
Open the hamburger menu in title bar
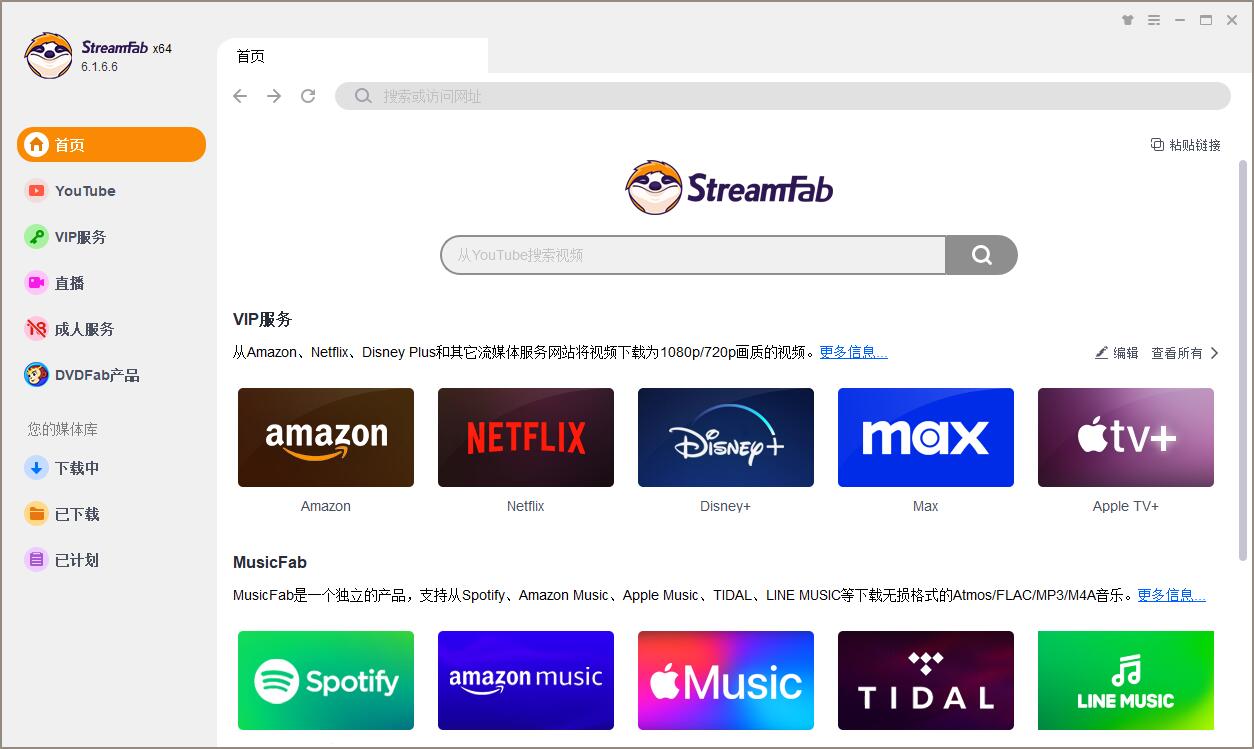point(1155,20)
